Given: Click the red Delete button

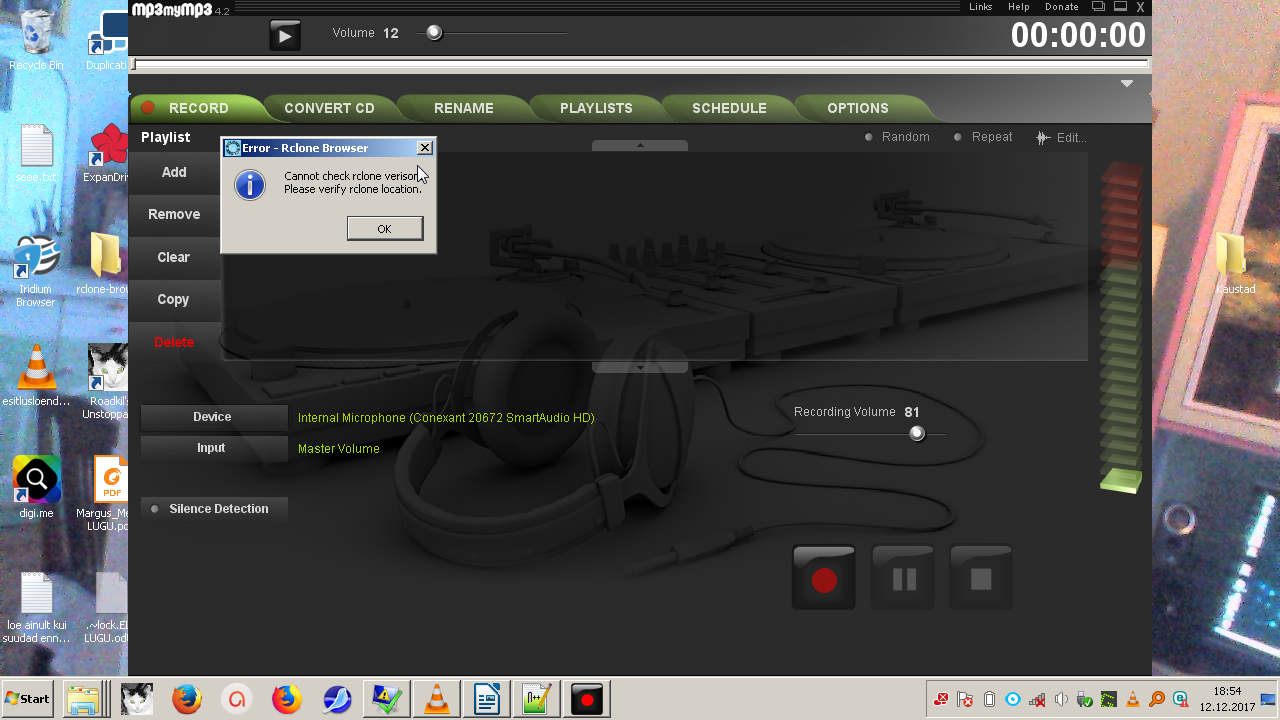Looking at the screenshot, I should [x=174, y=342].
